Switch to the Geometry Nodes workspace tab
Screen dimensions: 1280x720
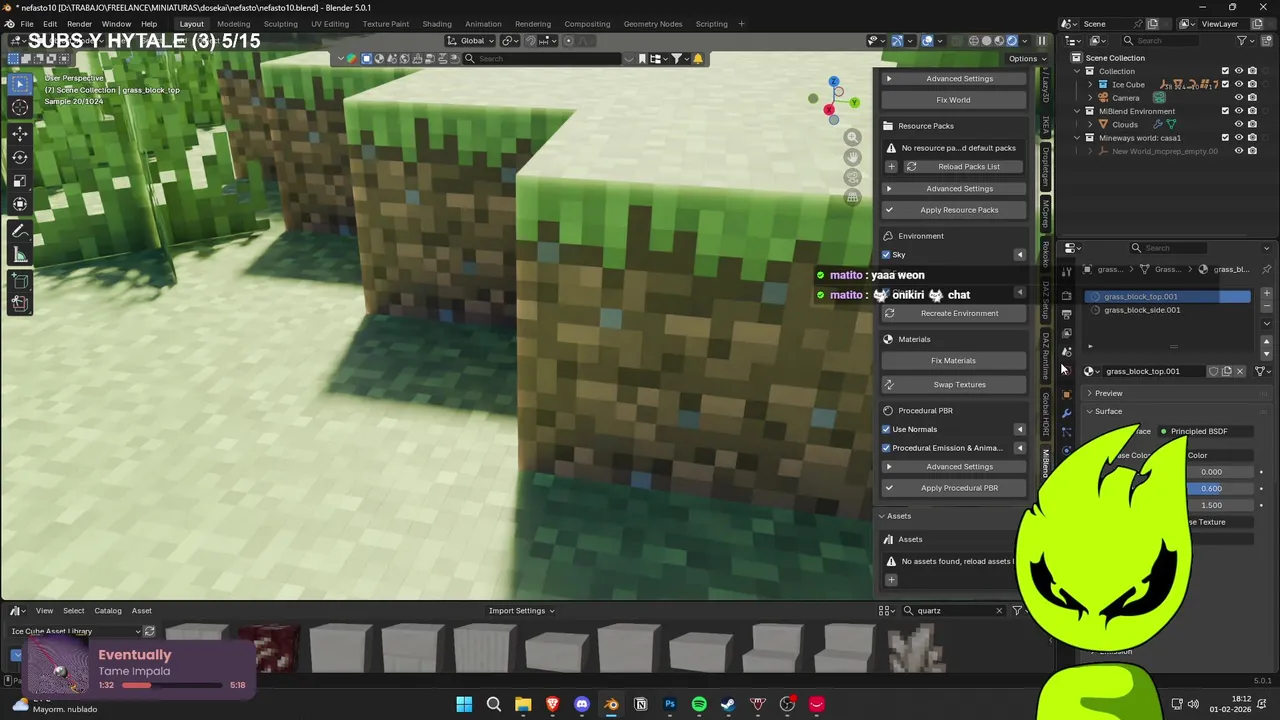click(x=652, y=24)
